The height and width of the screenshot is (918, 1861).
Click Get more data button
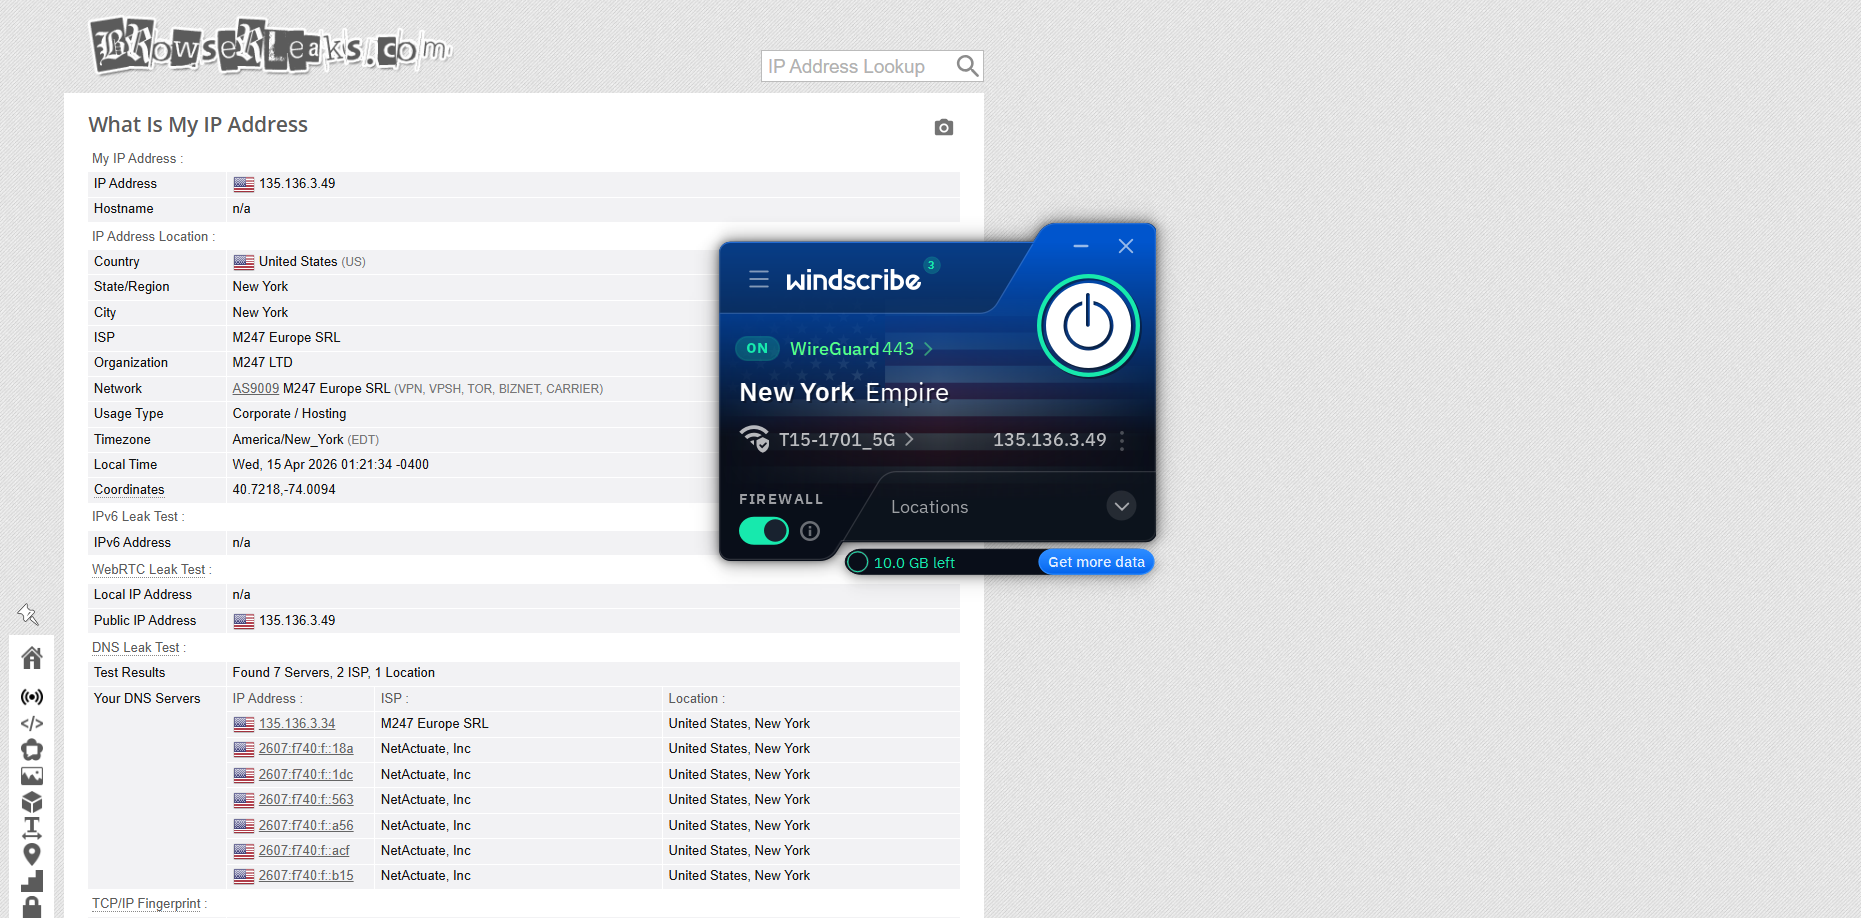click(x=1096, y=562)
